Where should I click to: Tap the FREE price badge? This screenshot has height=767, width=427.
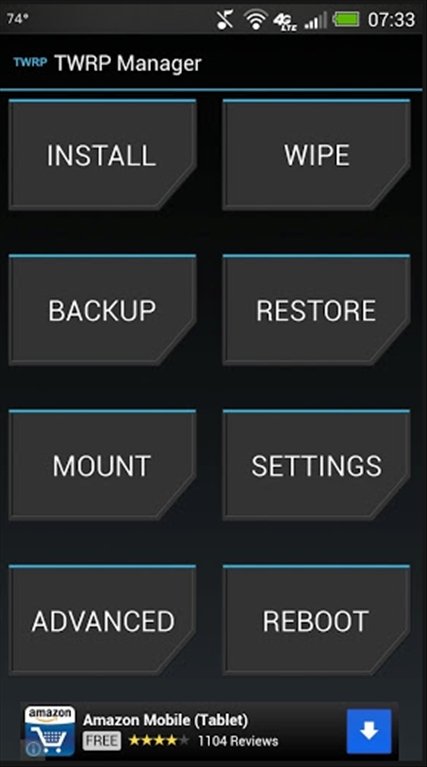(x=101, y=741)
